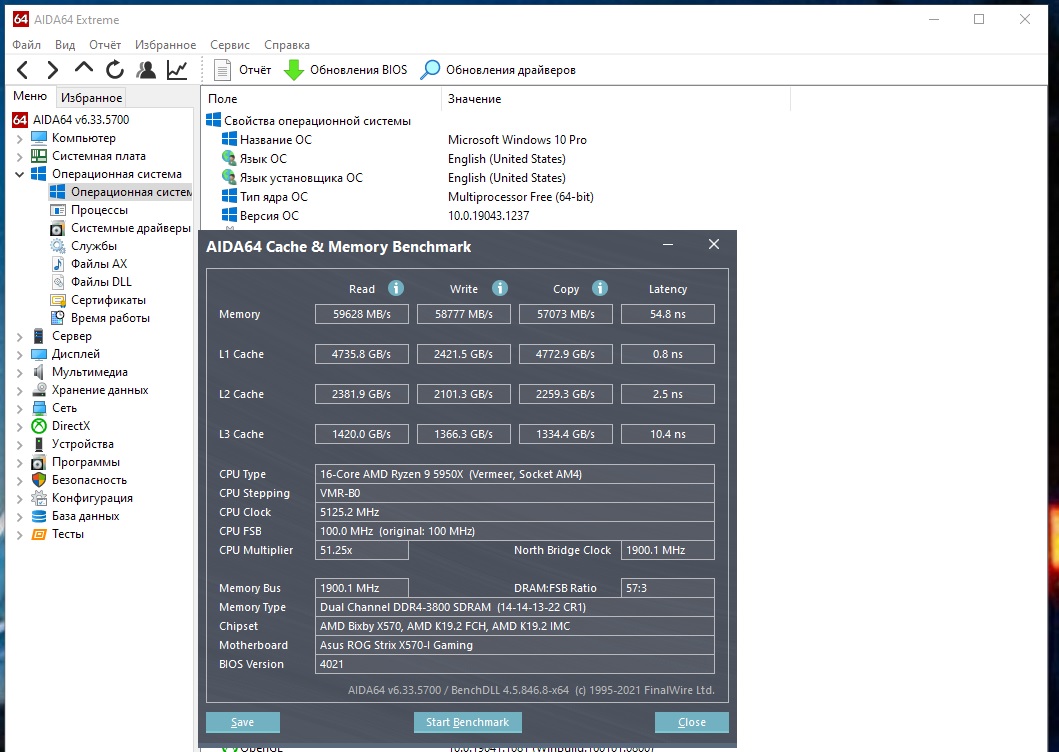
Task: Go up one level with the up arrow icon
Action: tap(84, 68)
